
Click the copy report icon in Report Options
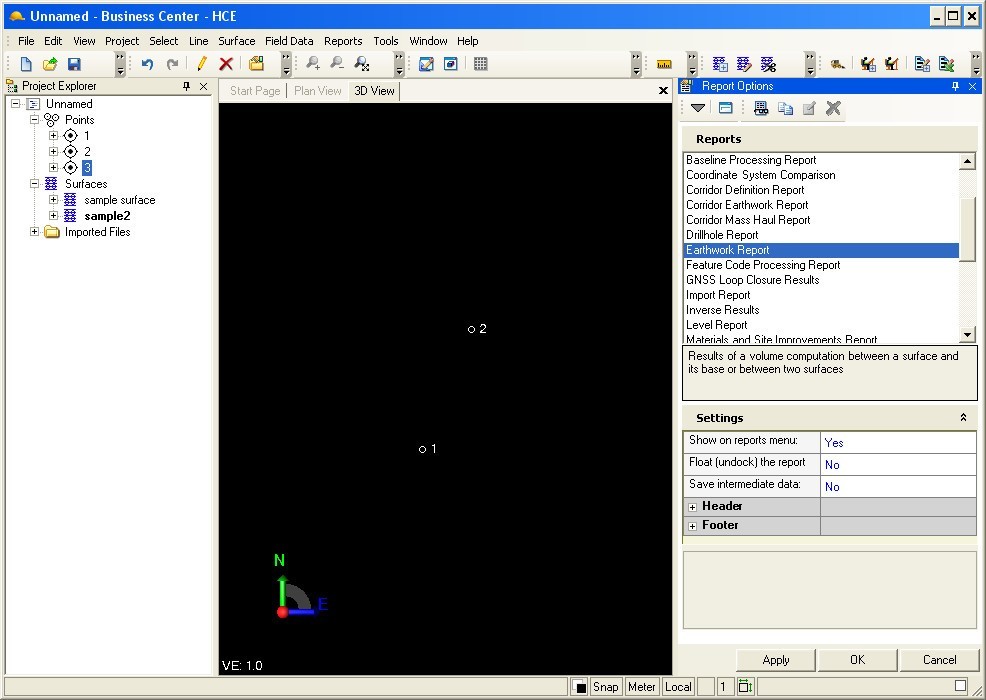(785, 108)
